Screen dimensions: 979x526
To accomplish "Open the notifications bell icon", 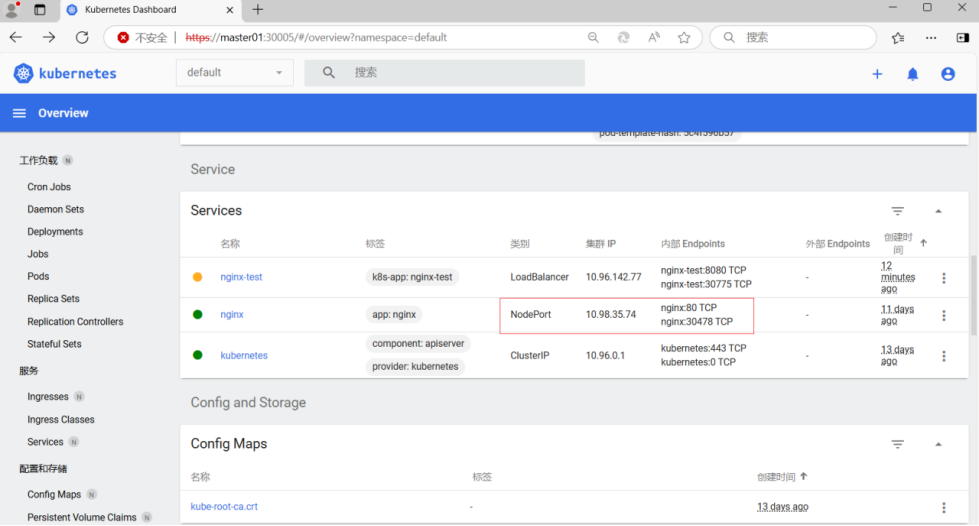I will pyautogui.click(x=912, y=74).
